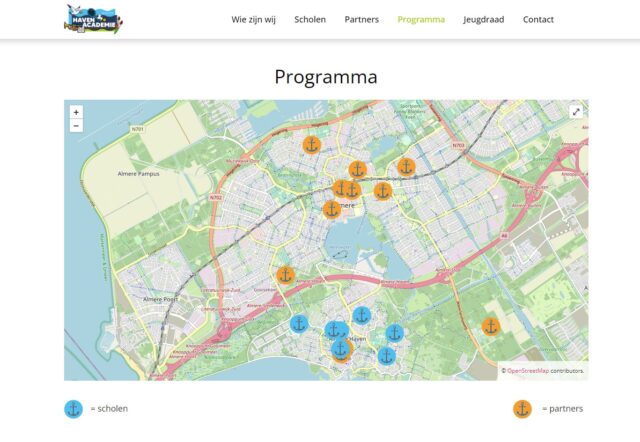
Task: Open the Partners menu item
Action: (x=362, y=19)
